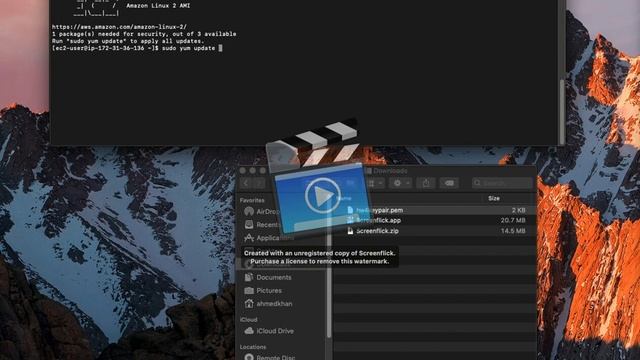Click the 2 KB size cell
The height and width of the screenshot is (360, 640).
[x=518, y=210]
